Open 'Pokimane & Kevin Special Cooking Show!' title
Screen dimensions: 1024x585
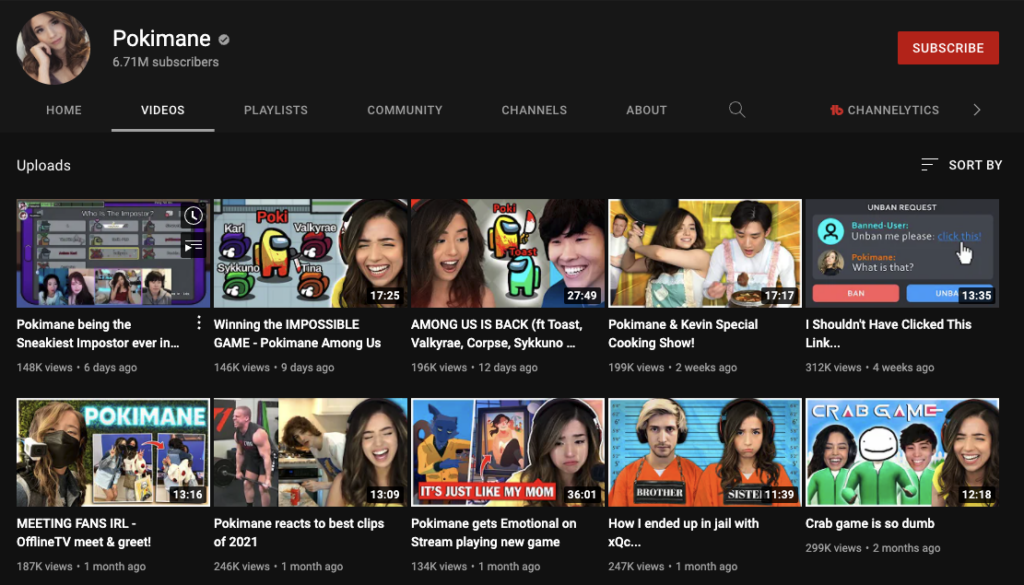[683, 334]
